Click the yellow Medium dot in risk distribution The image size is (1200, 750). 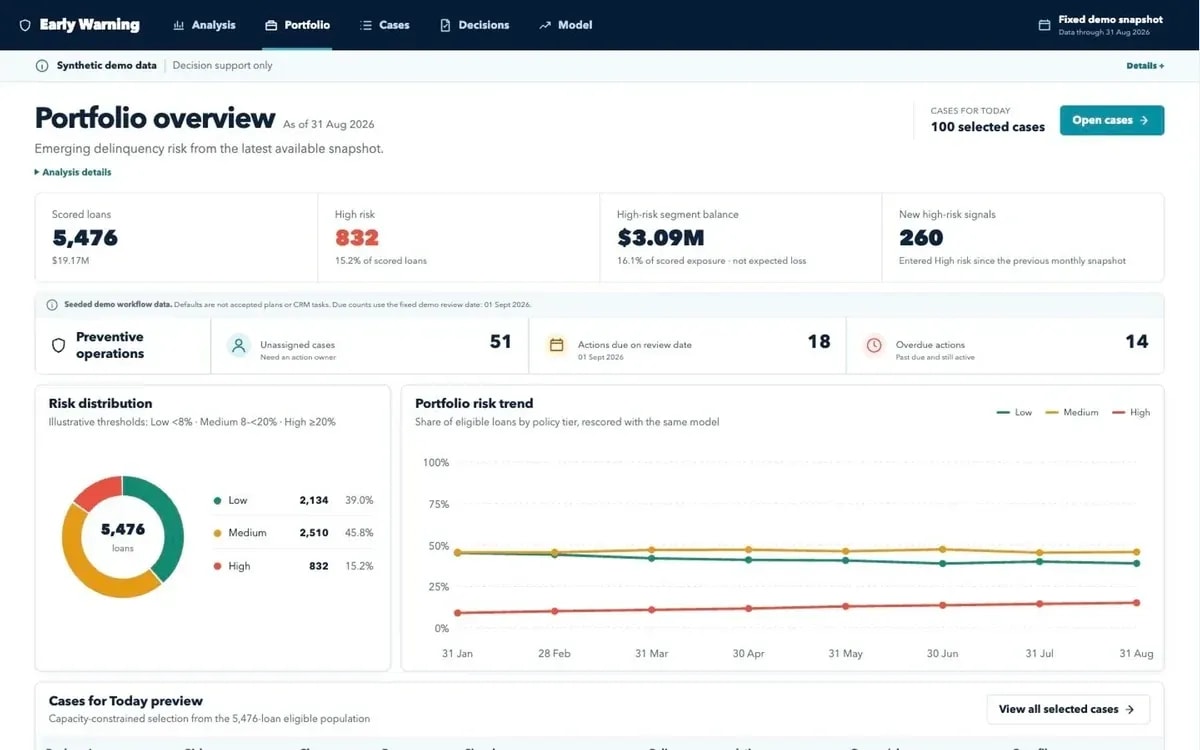217,533
